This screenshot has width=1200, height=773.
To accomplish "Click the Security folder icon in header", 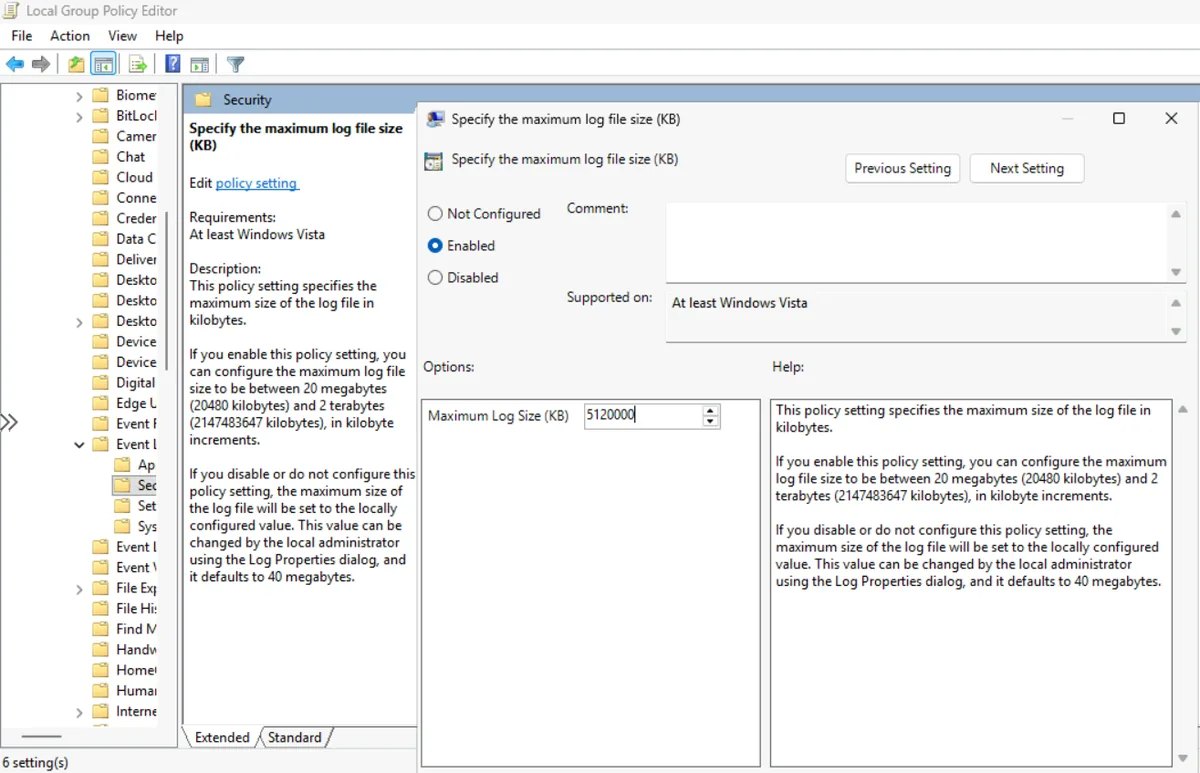I will (x=203, y=100).
